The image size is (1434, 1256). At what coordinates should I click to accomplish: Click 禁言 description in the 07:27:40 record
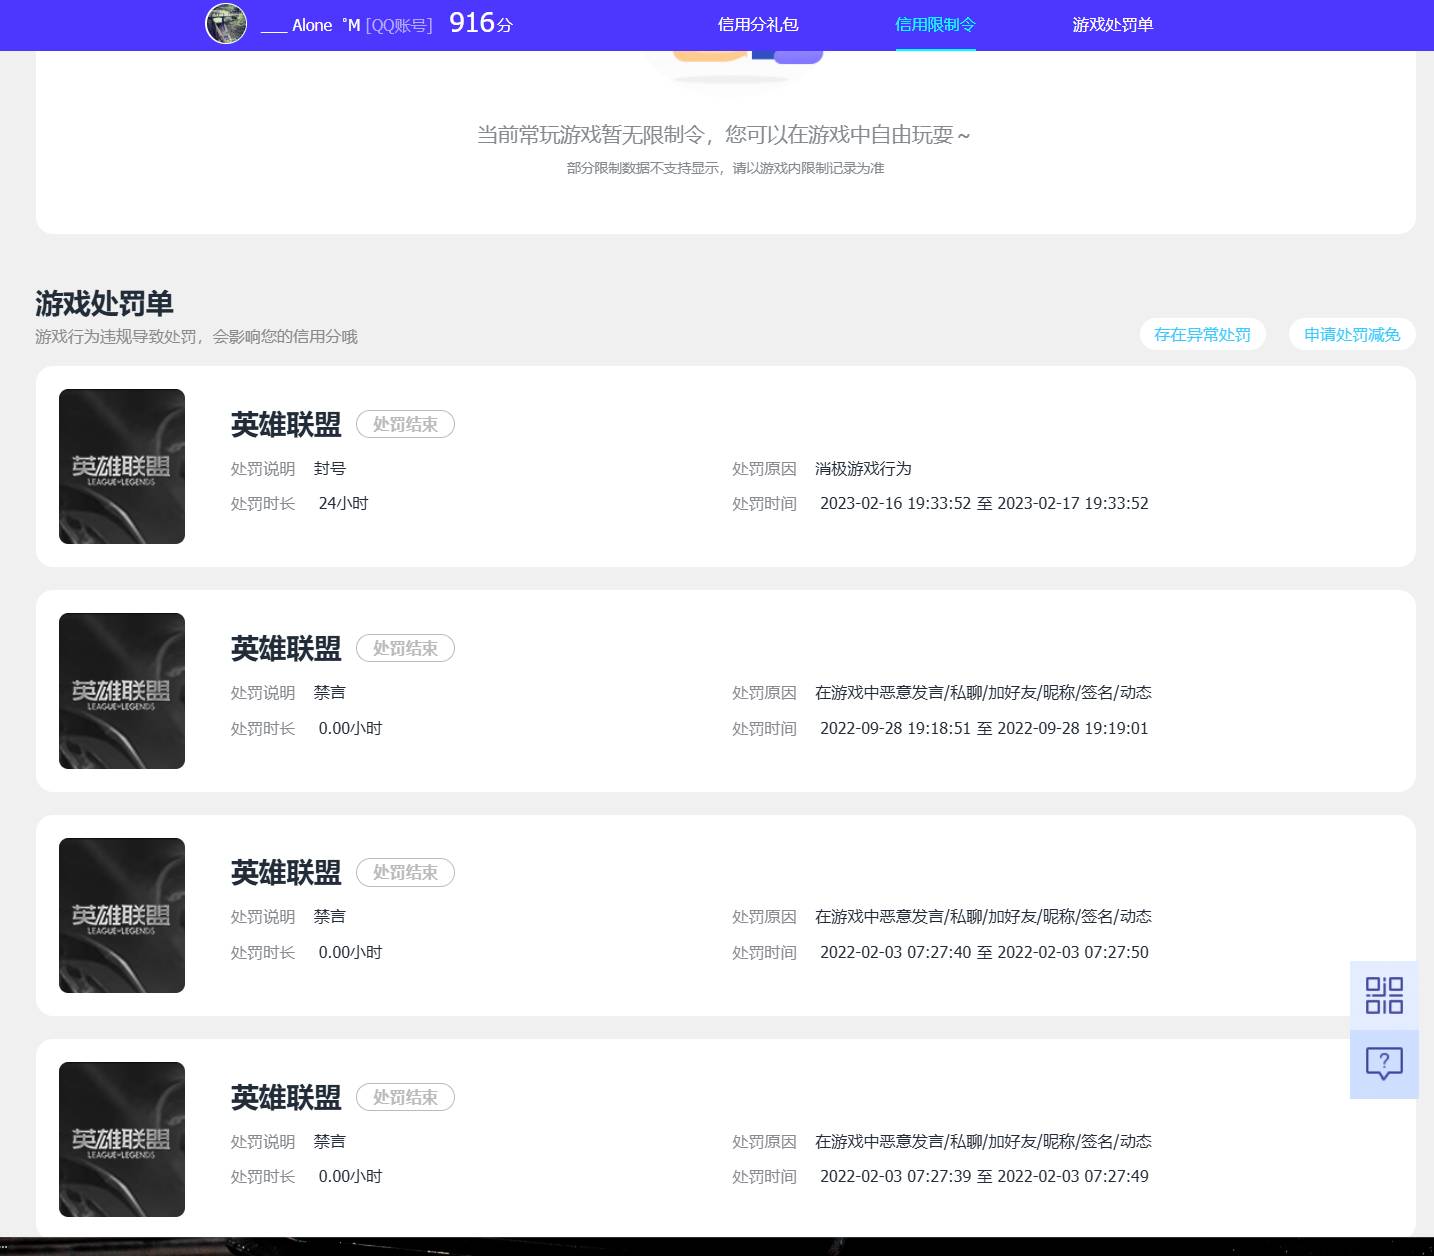click(330, 916)
